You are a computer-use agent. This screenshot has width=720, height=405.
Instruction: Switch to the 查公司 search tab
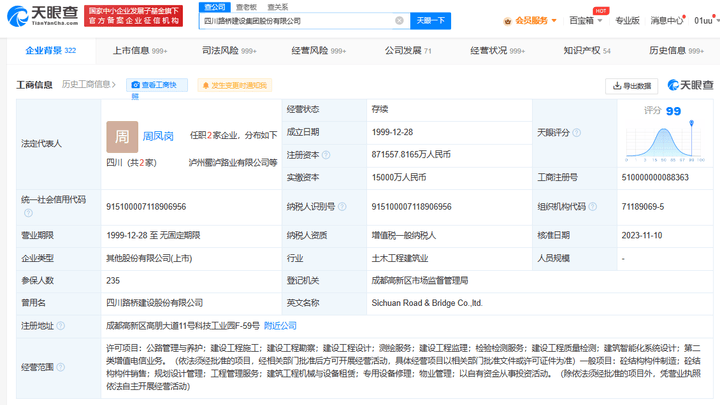pos(214,7)
